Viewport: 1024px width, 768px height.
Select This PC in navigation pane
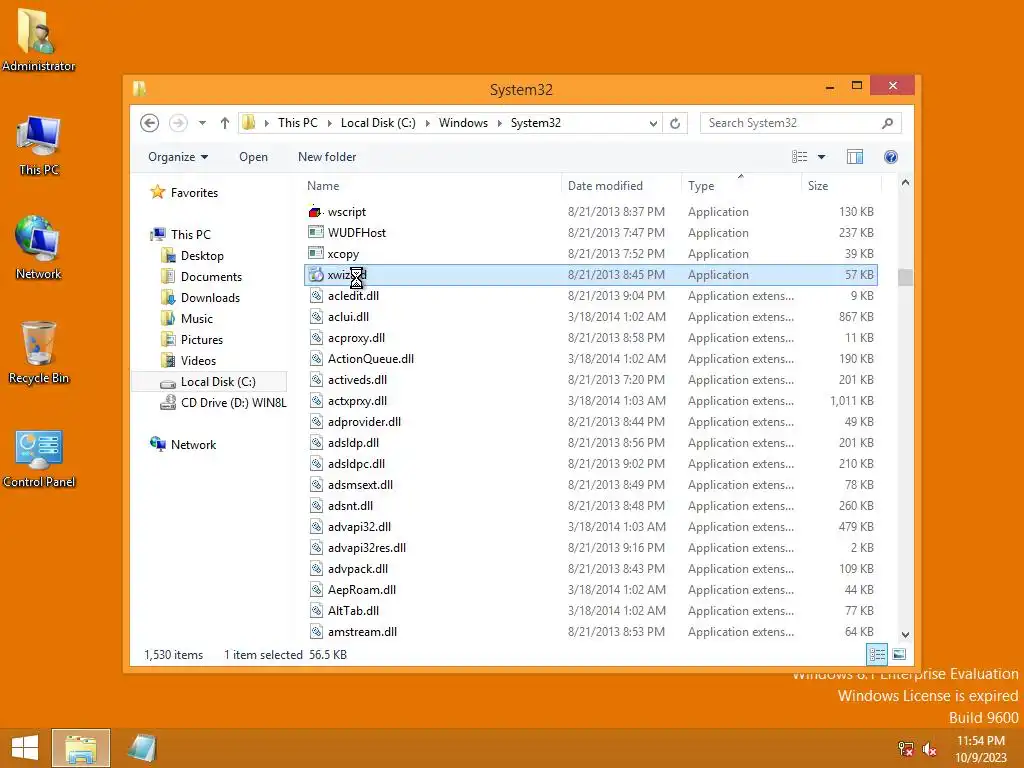tap(181, 234)
